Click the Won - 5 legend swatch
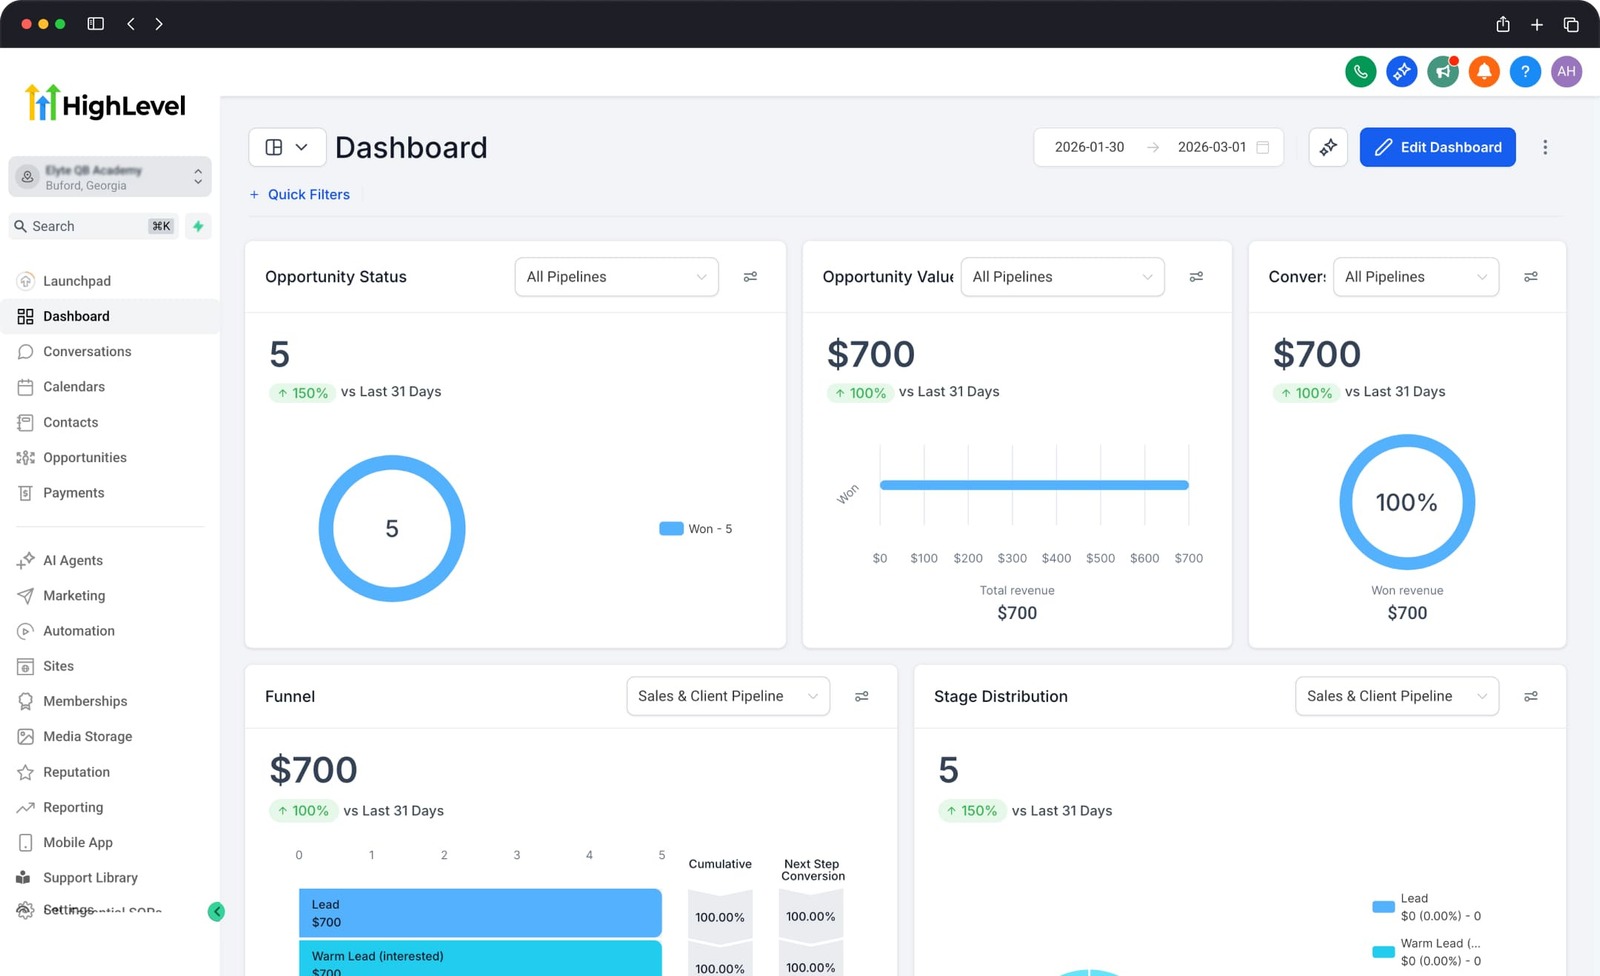 click(671, 529)
